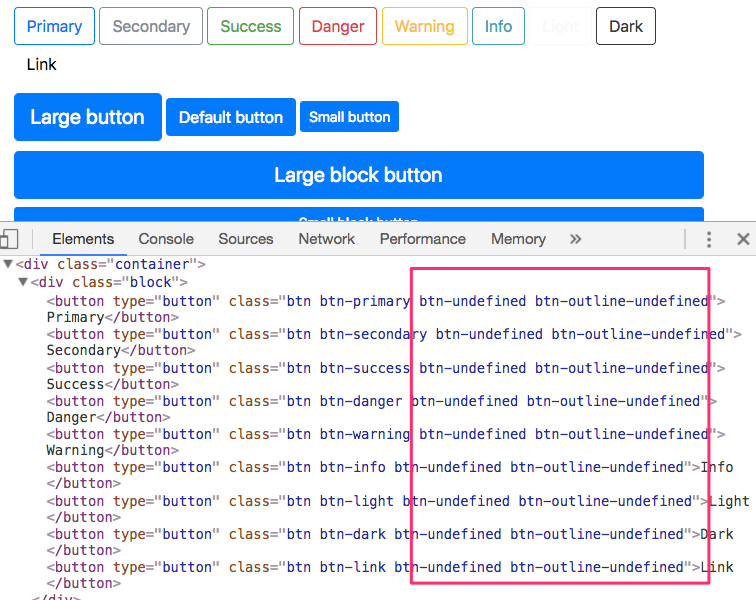The width and height of the screenshot is (756, 600).
Task: Select the btn-secondary button element line
Action: pyautogui.click(x=394, y=334)
